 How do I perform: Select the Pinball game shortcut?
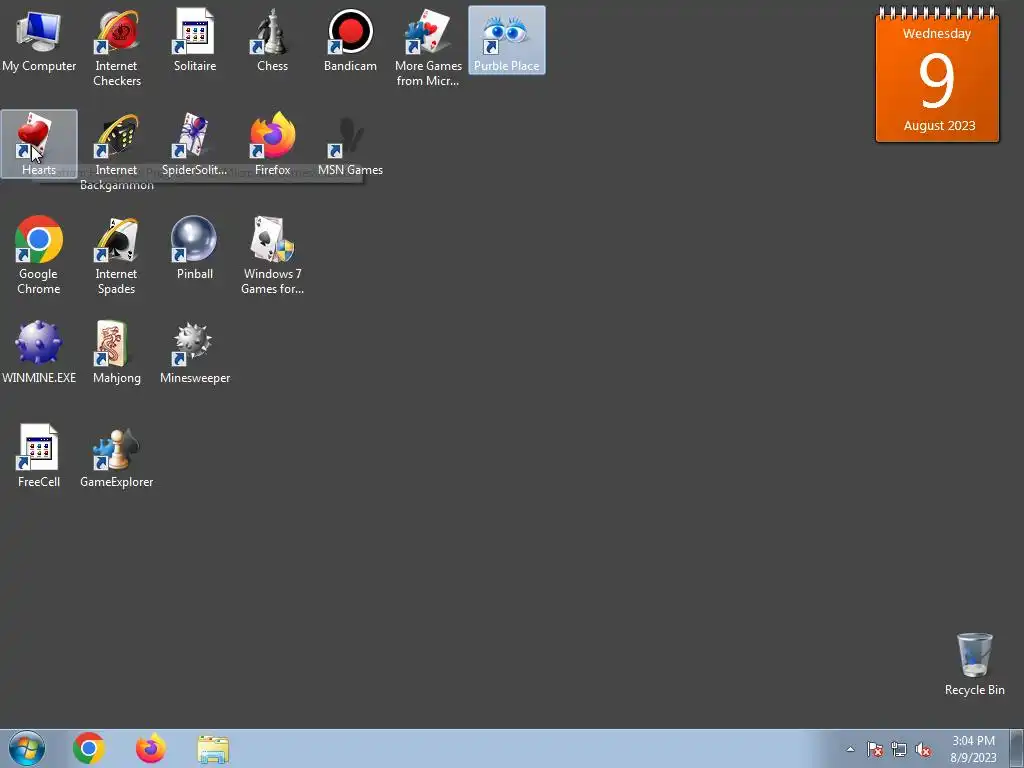(x=195, y=248)
